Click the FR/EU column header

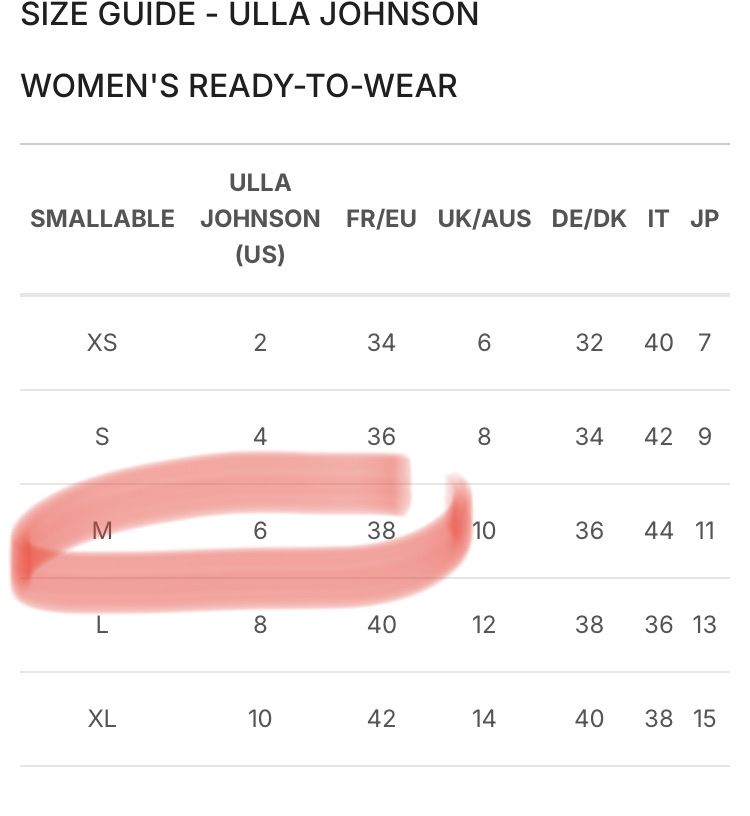tap(382, 219)
